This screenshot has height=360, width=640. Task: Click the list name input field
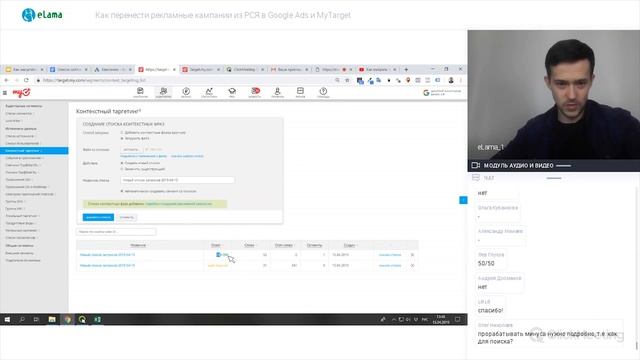click(178, 180)
